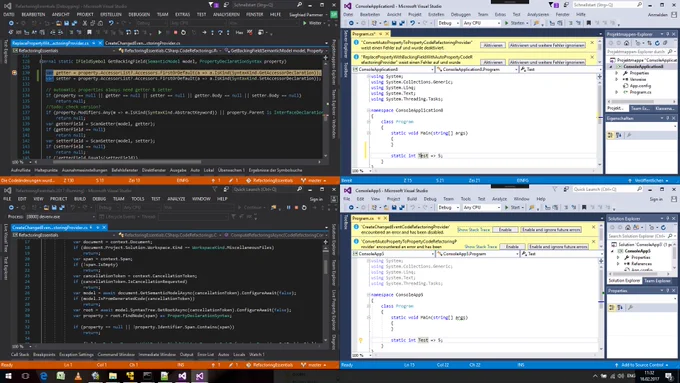Open ANALYZE menu in RefactoringEssentials 2017 window

176,199
